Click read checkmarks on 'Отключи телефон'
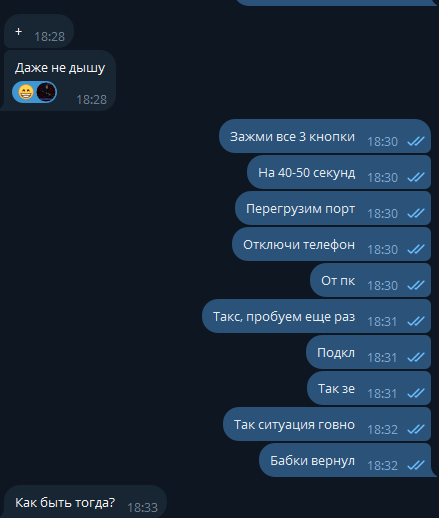439x518 pixels. (416, 249)
